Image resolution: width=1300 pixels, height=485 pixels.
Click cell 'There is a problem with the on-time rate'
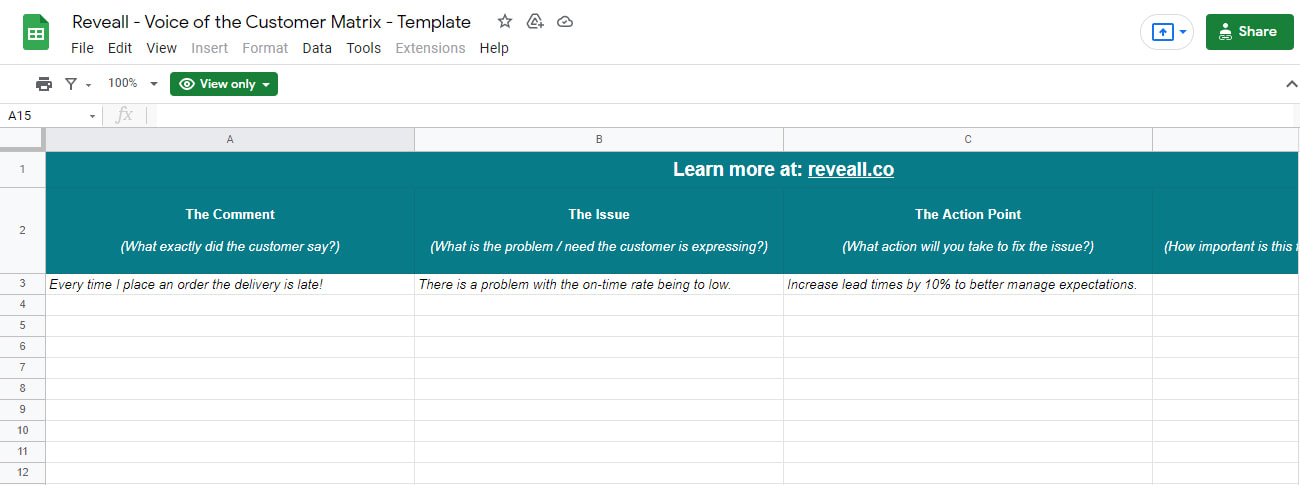tap(599, 284)
